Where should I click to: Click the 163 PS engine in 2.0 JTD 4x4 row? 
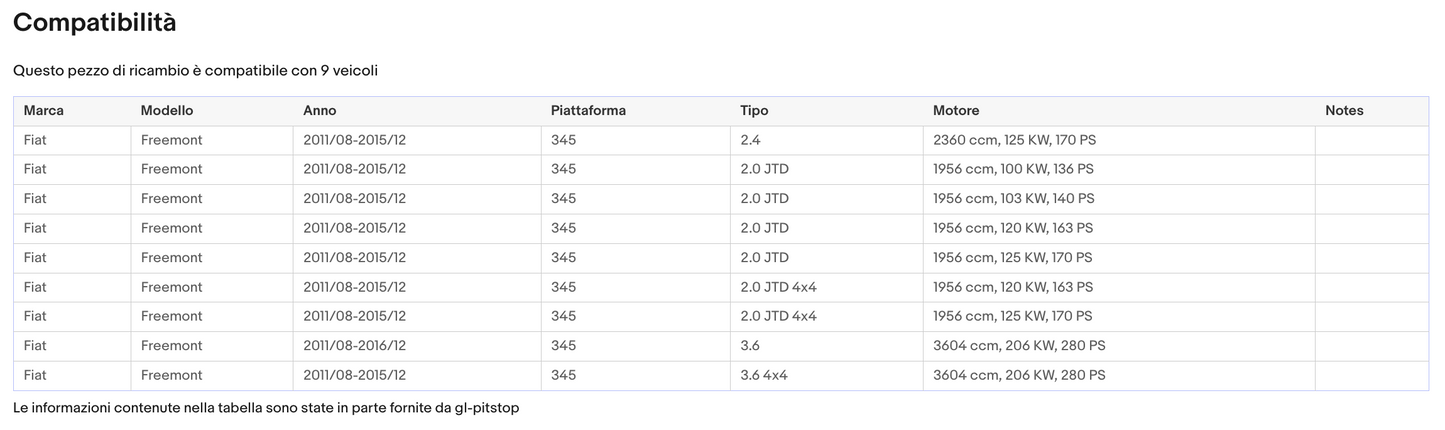1013,287
